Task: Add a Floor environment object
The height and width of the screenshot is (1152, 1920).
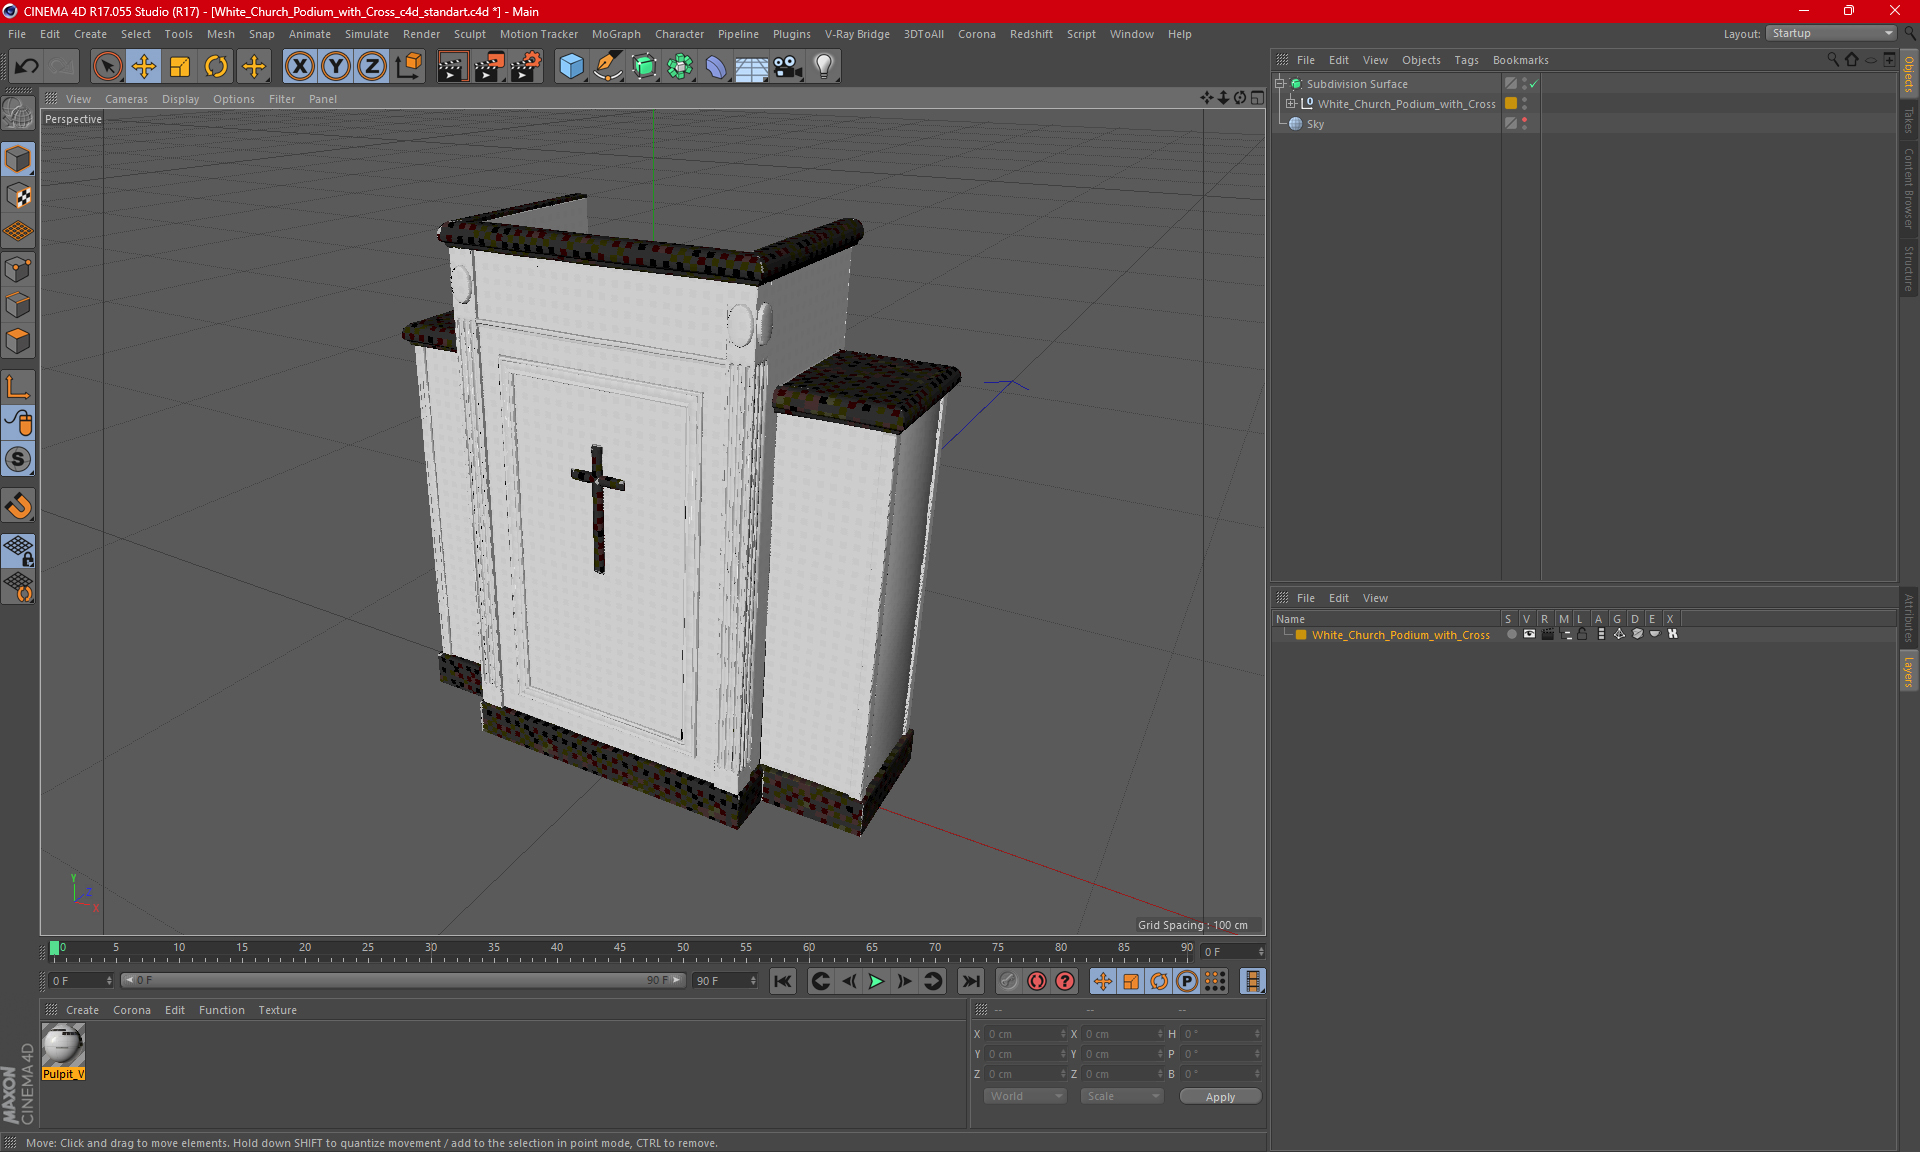Action: [751, 67]
